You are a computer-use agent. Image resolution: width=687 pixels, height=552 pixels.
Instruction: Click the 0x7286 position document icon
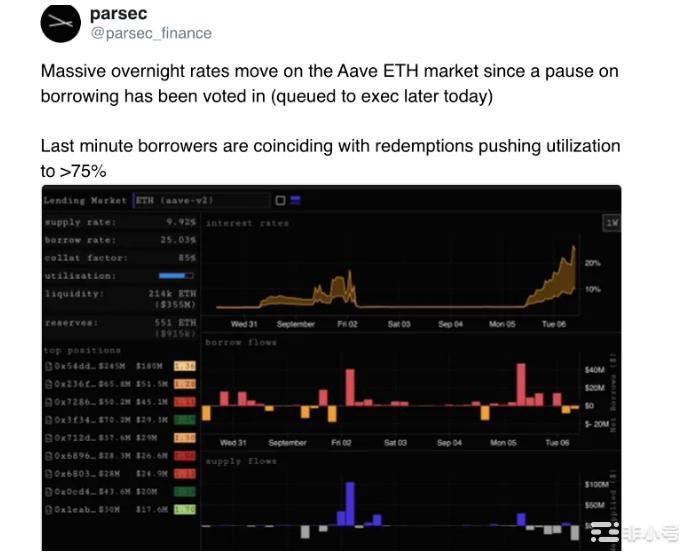(x=47, y=403)
